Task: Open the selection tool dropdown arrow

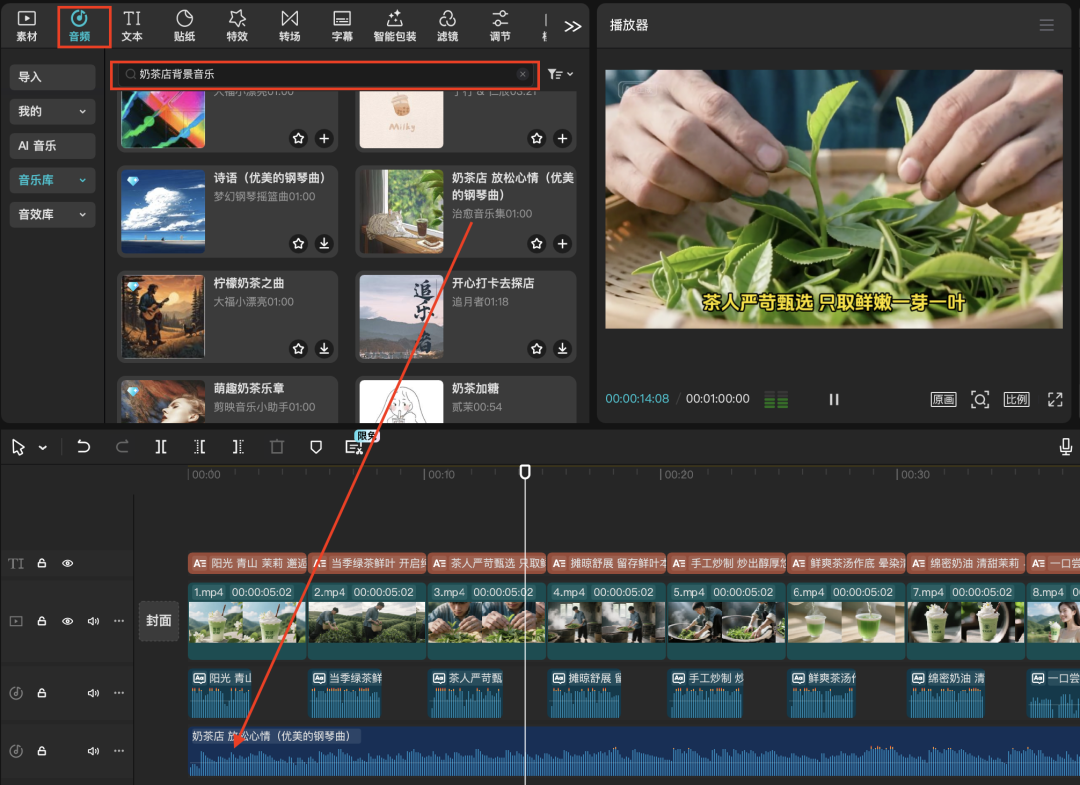Action: (43, 448)
